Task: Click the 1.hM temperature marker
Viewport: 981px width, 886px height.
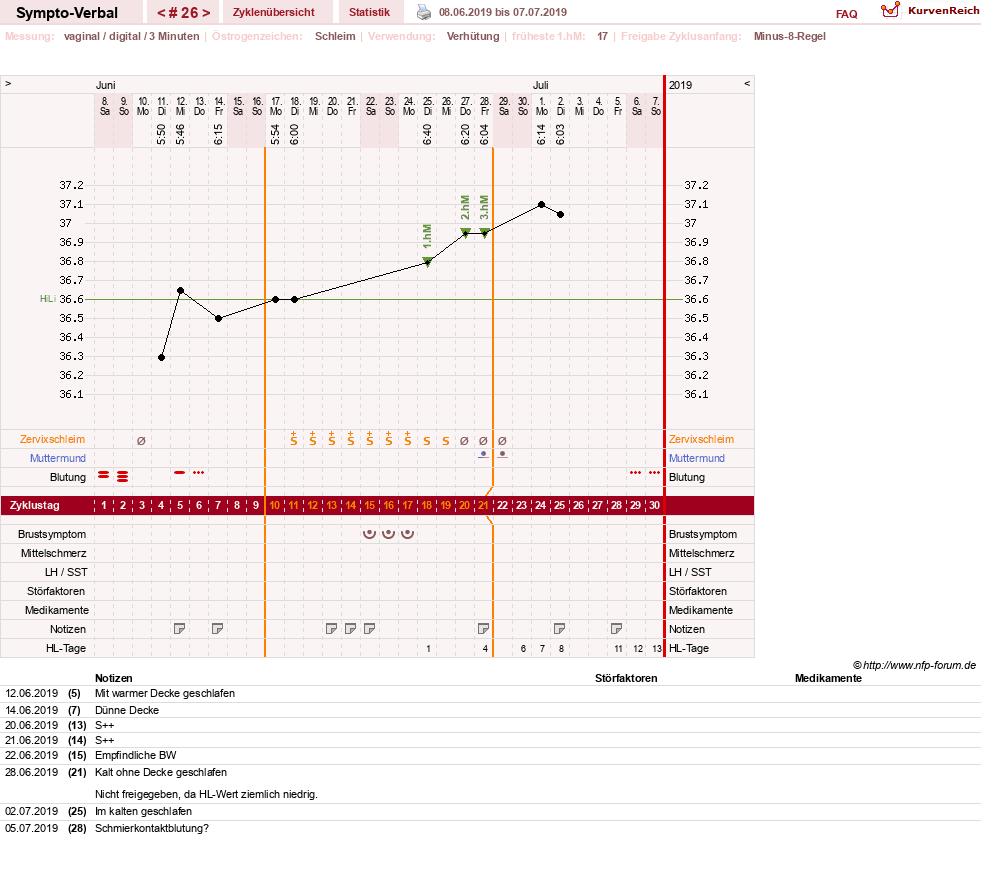Action: [427, 261]
